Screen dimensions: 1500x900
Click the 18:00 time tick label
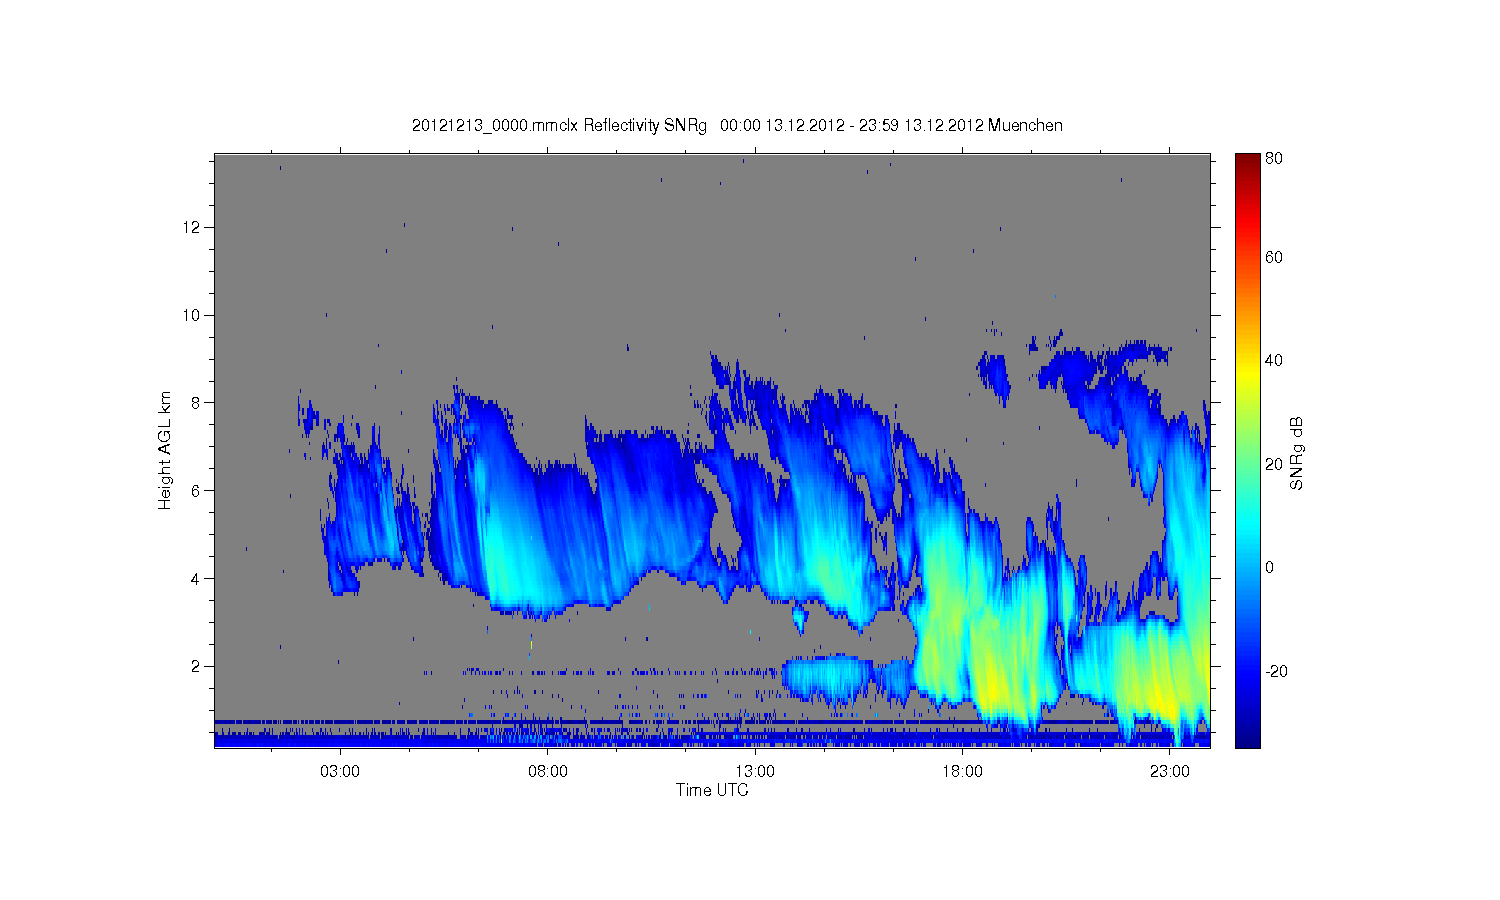coord(962,772)
